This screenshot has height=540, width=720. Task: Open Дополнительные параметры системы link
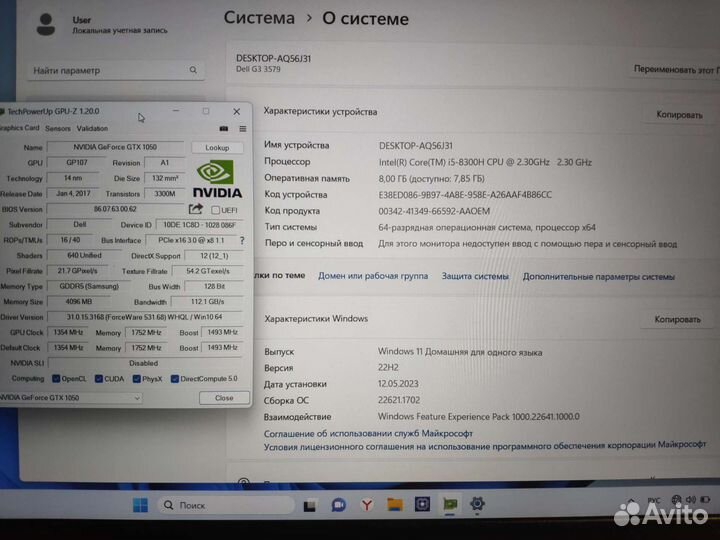(598, 277)
